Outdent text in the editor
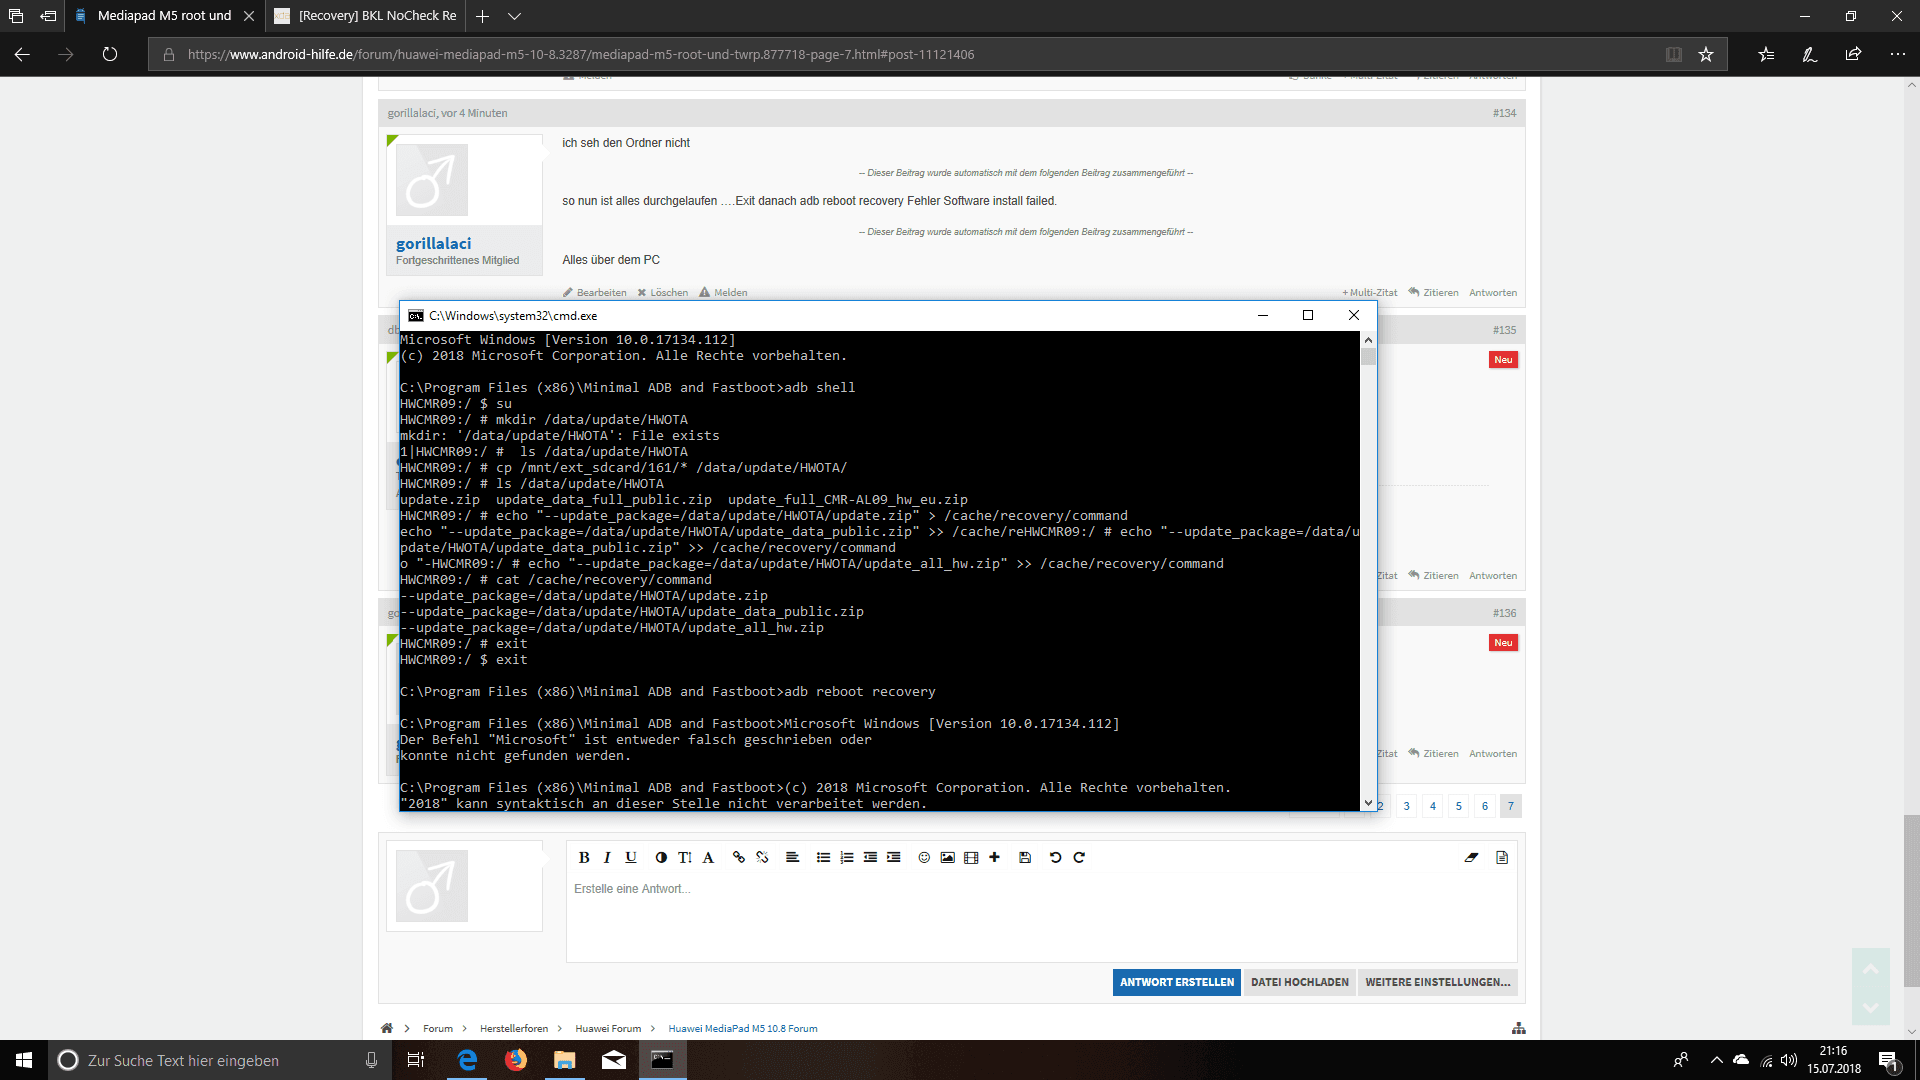The height and width of the screenshot is (1080, 1920). tap(870, 857)
